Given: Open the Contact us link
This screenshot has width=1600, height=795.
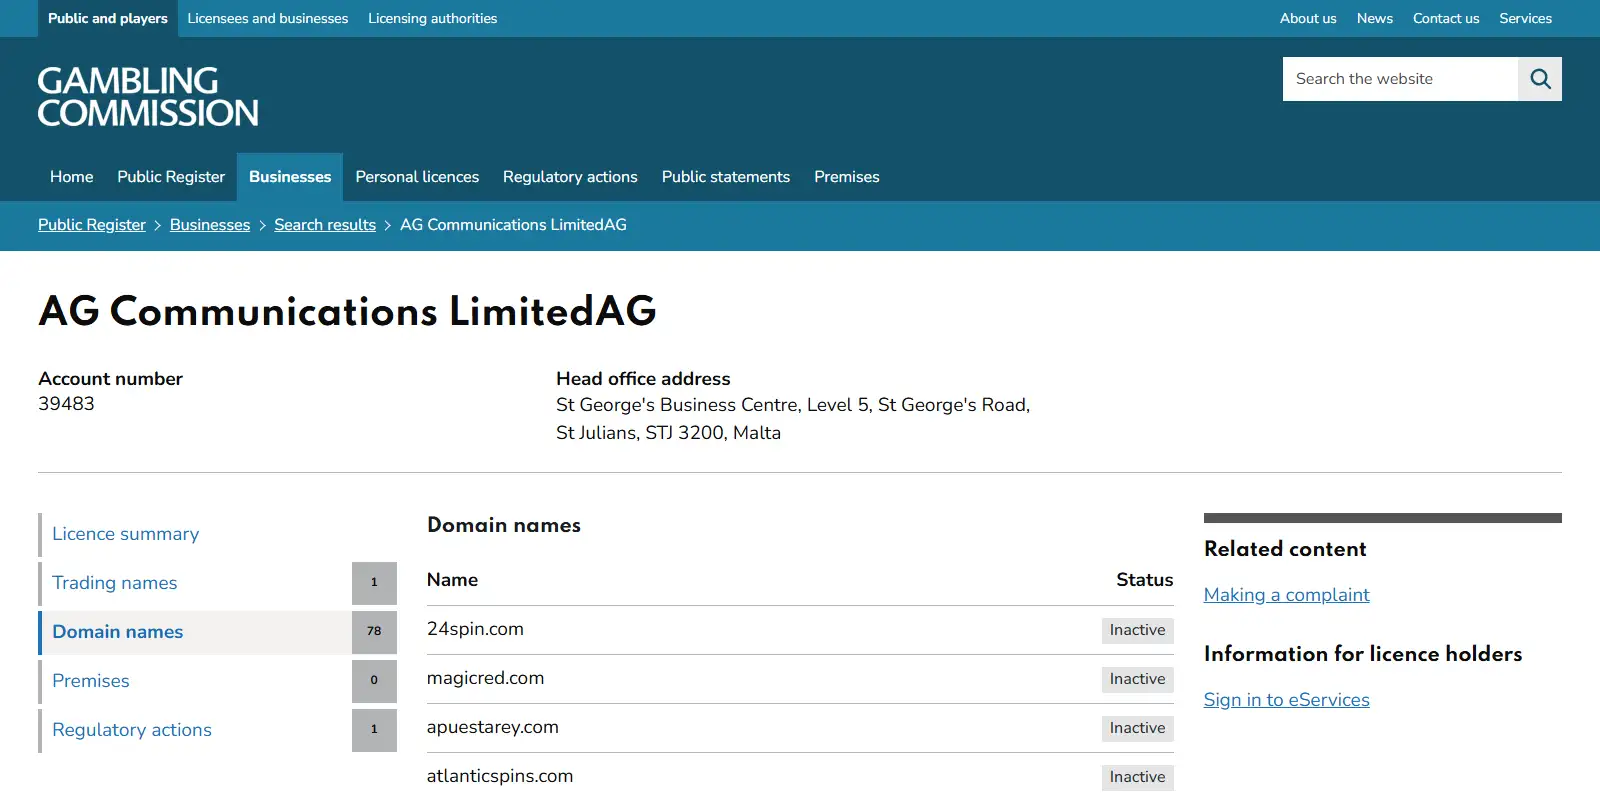Looking at the screenshot, I should [1446, 19].
